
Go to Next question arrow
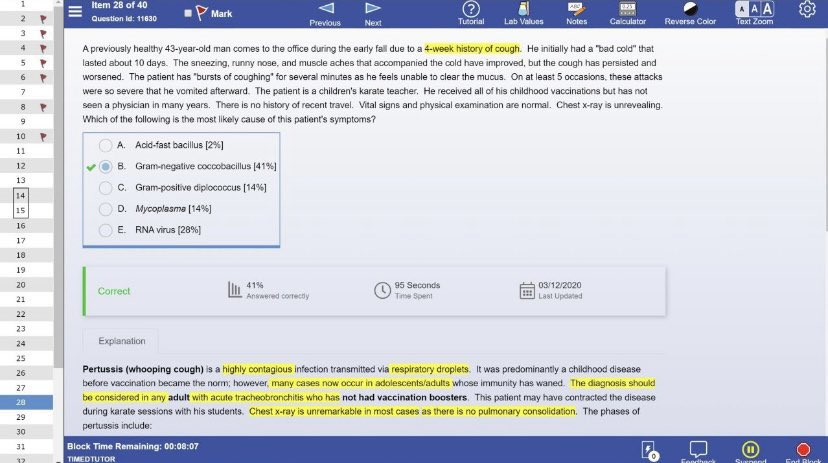click(373, 8)
